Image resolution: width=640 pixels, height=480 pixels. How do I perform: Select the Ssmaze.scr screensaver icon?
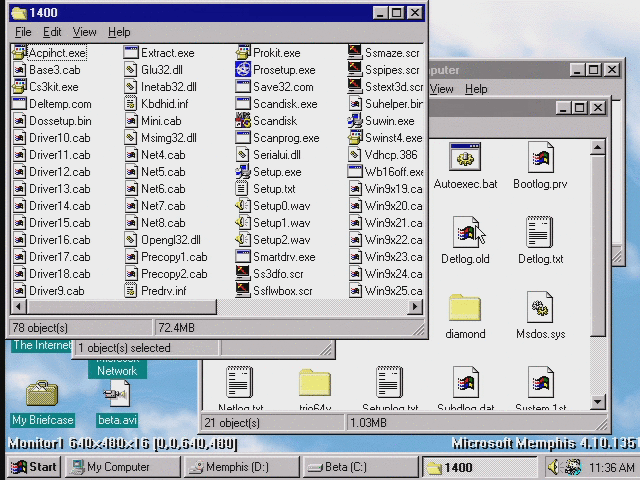[x=355, y=53]
